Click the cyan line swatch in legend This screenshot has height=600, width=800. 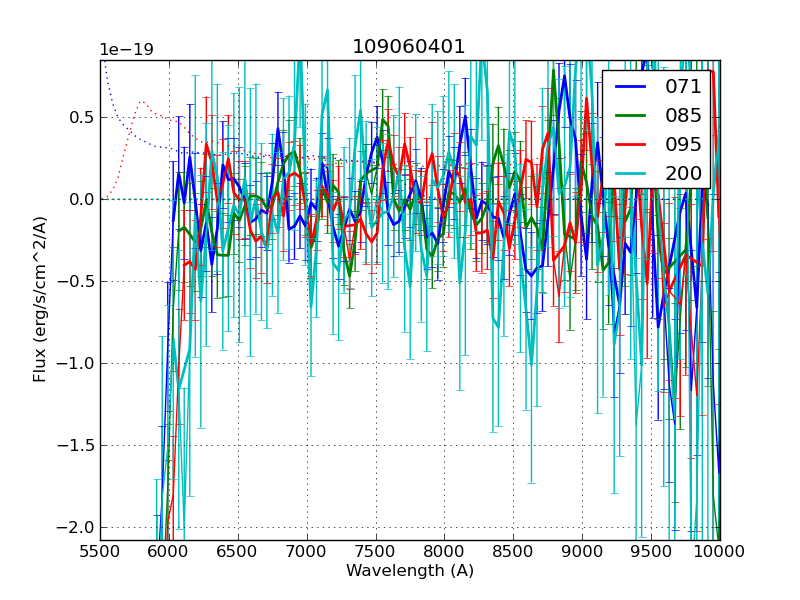[632, 173]
